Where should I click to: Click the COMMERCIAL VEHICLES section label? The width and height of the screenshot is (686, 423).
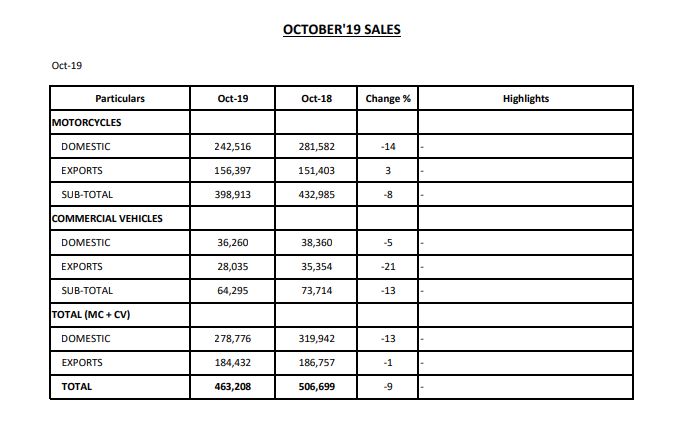click(x=106, y=219)
